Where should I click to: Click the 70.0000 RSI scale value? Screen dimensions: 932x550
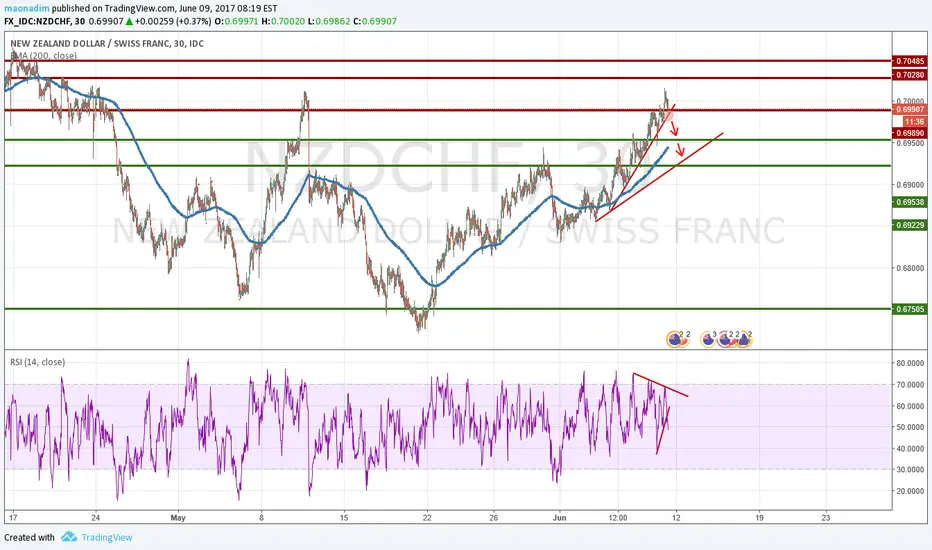(x=910, y=385)
